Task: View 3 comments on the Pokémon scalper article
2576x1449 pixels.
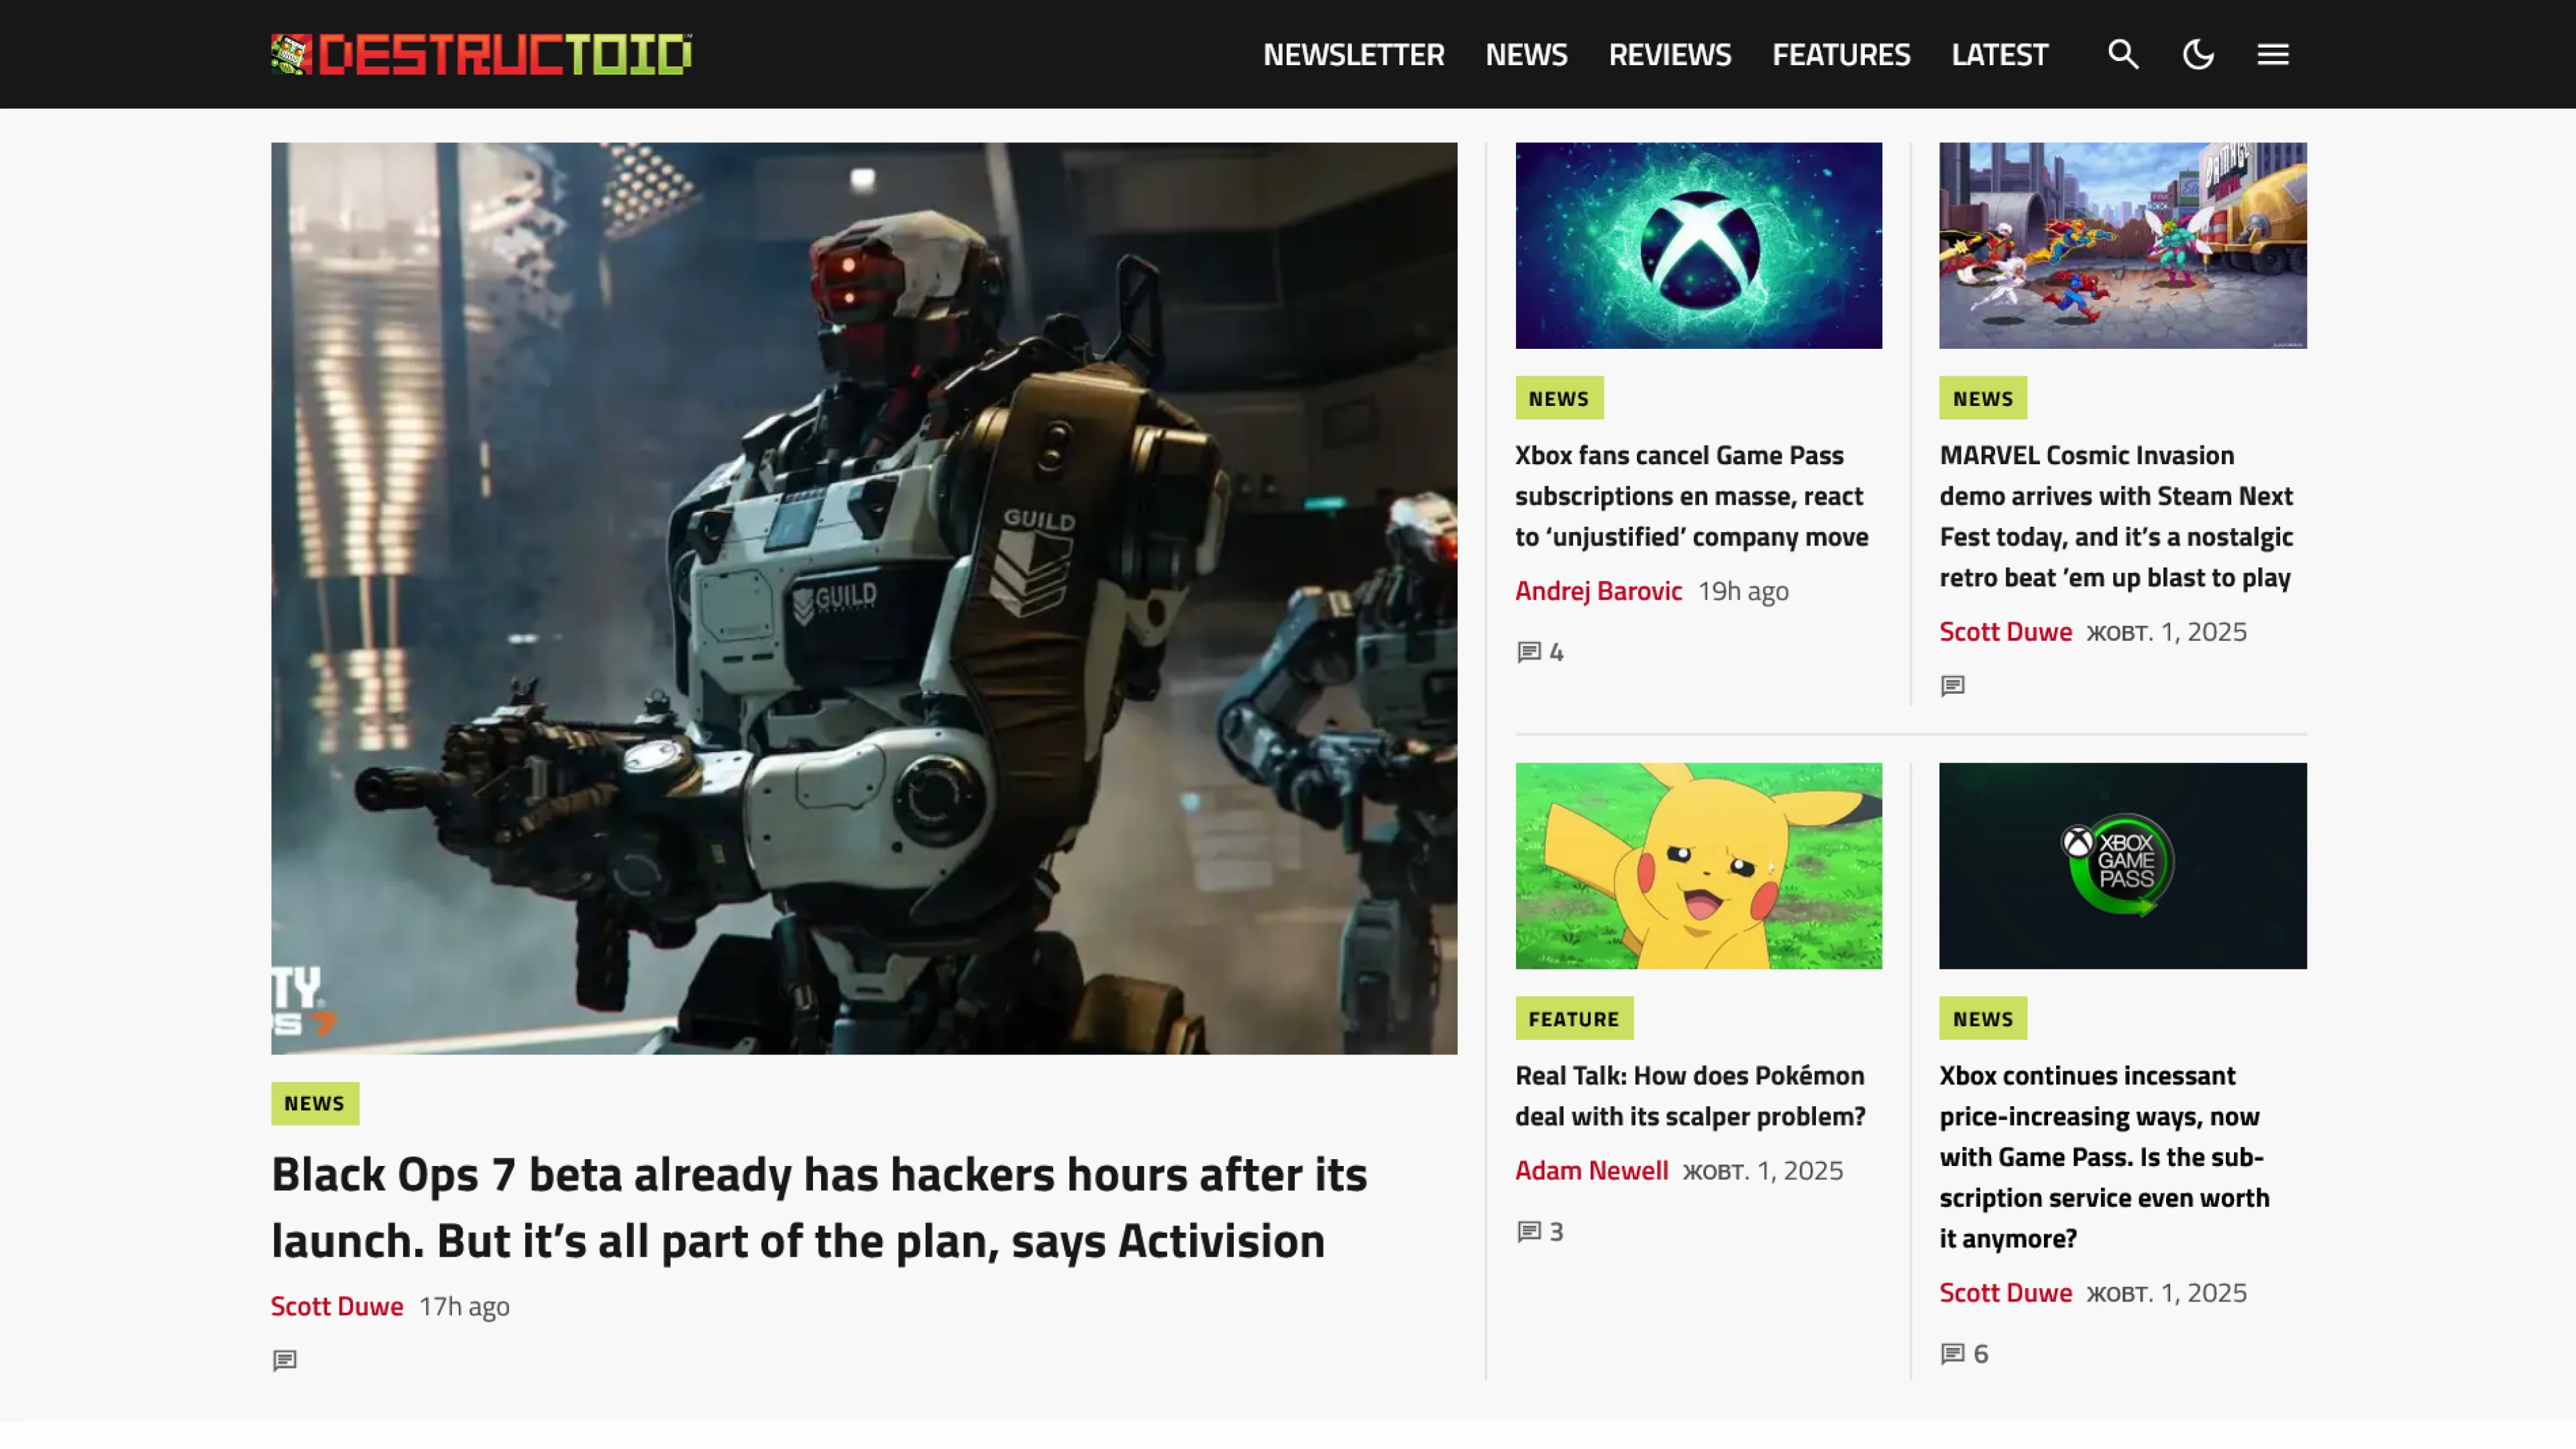Action: [x=1540, y=1232]
